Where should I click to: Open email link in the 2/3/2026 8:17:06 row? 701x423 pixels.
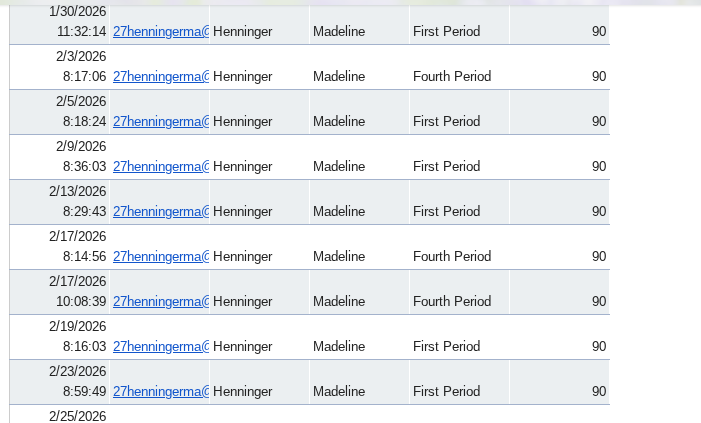pos(160,76)
